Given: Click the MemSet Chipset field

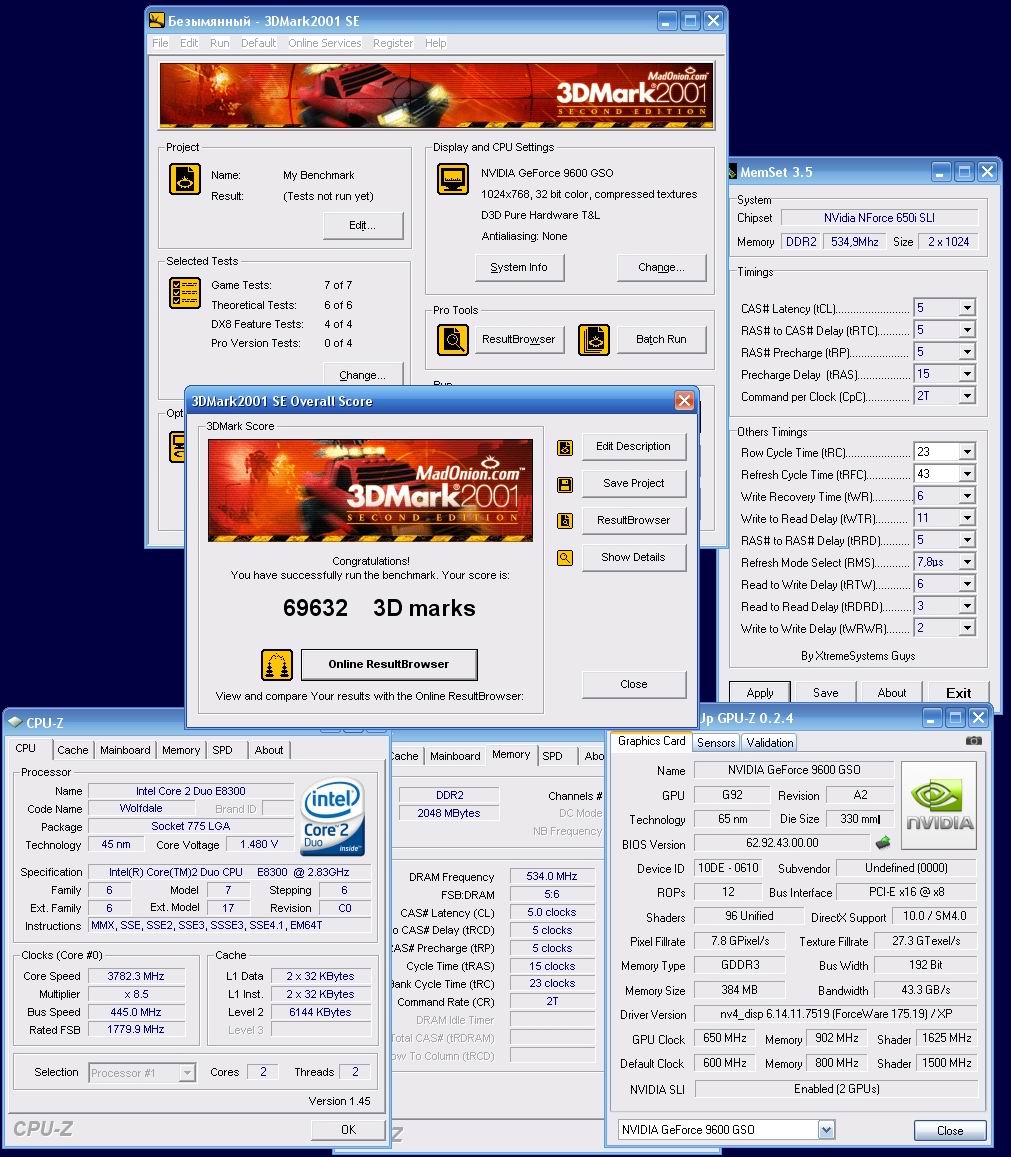Looking at the screenshot, I should click(879, 218).
